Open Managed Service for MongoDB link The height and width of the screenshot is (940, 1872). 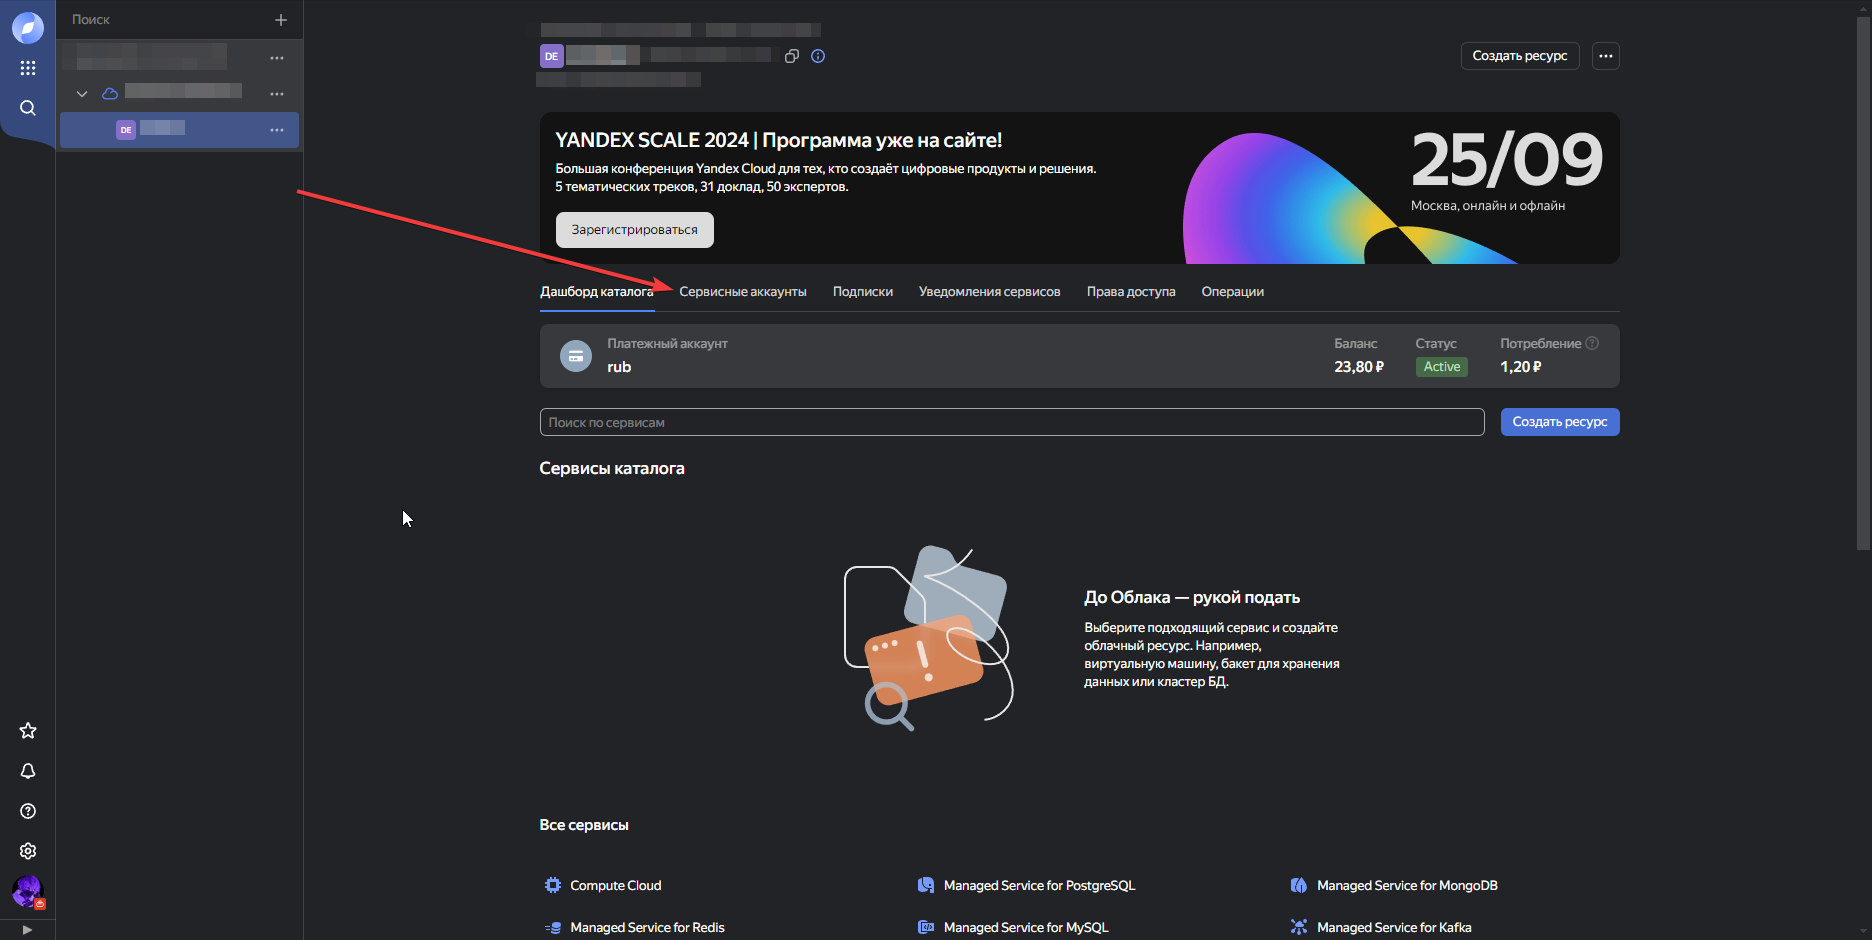point(1407,885)
